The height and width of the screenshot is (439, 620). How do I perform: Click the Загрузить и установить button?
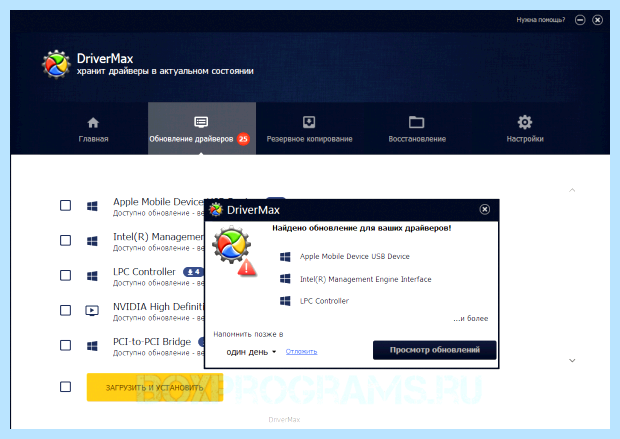point(155,387)
